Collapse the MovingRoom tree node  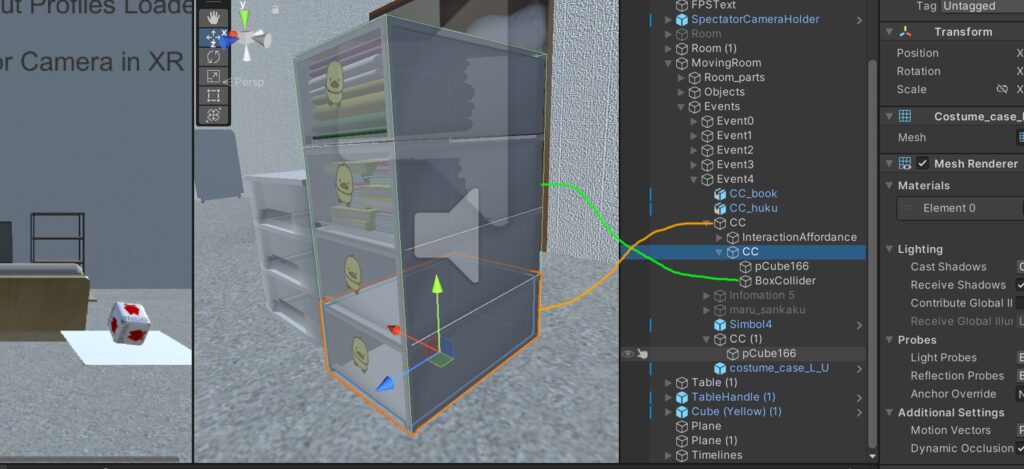[x=669, y=63]
